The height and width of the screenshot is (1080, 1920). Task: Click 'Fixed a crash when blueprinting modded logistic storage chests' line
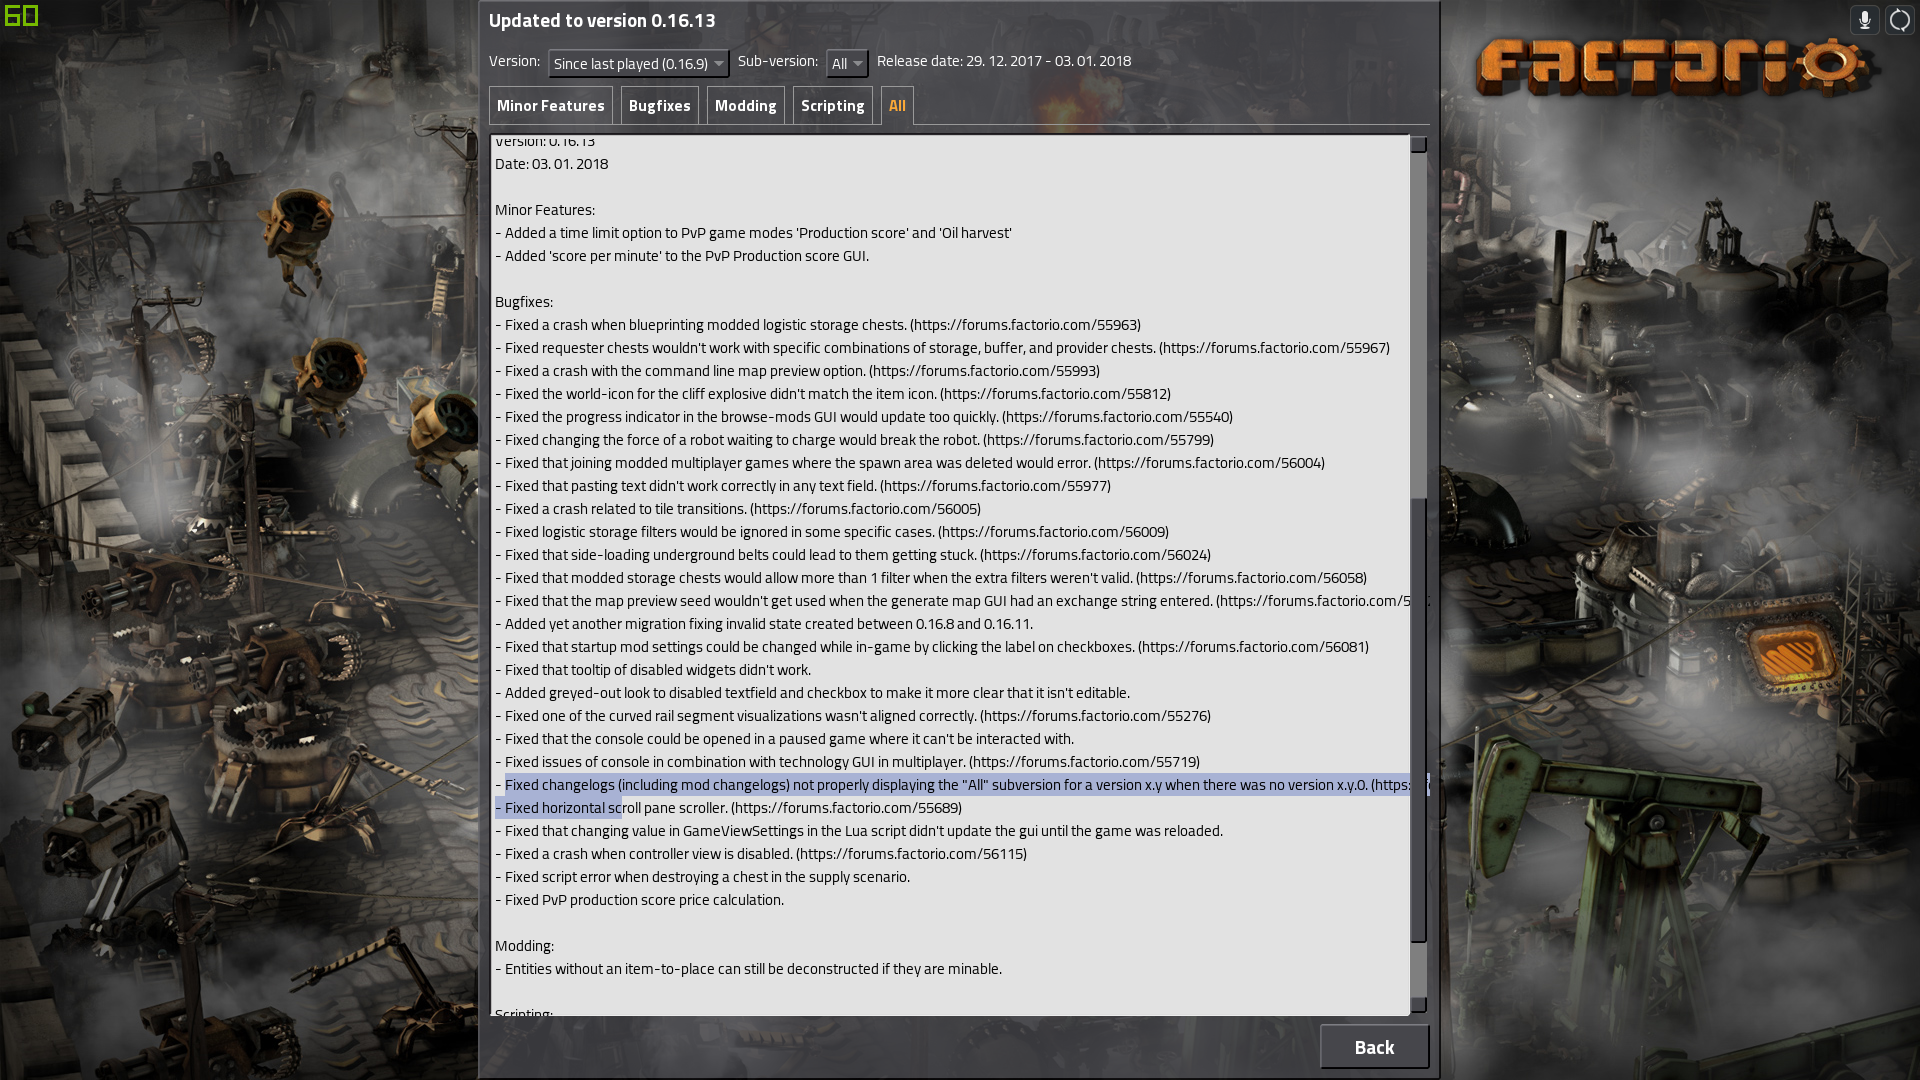point(817,325)
